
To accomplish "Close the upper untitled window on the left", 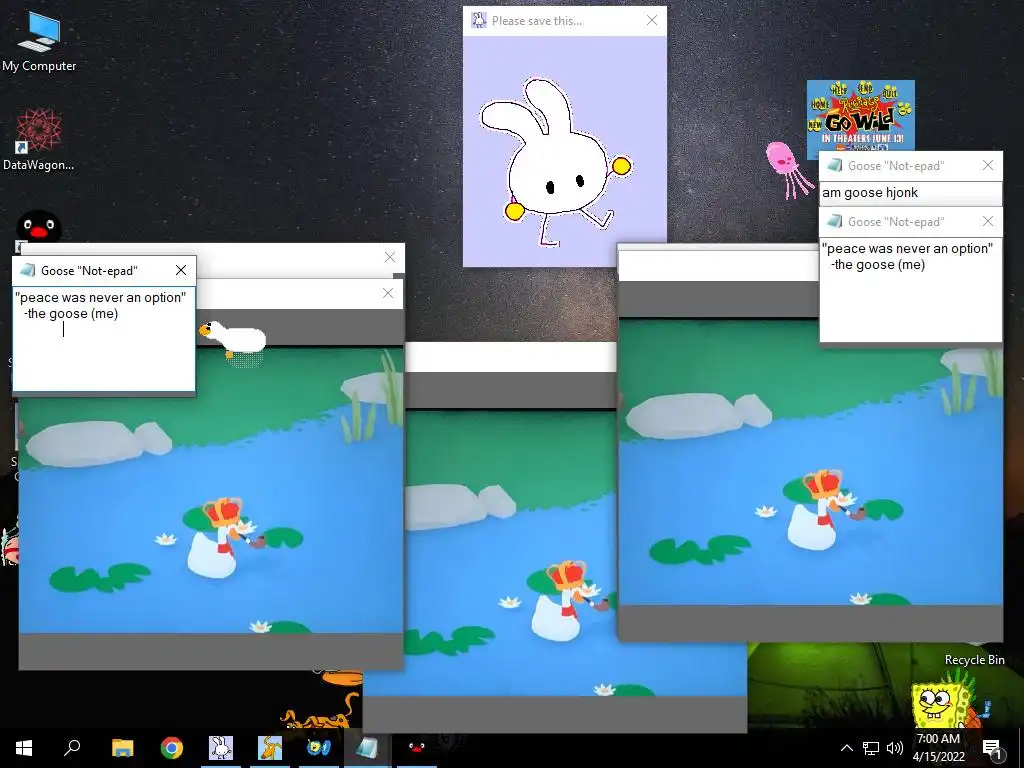I will point(390,257).
